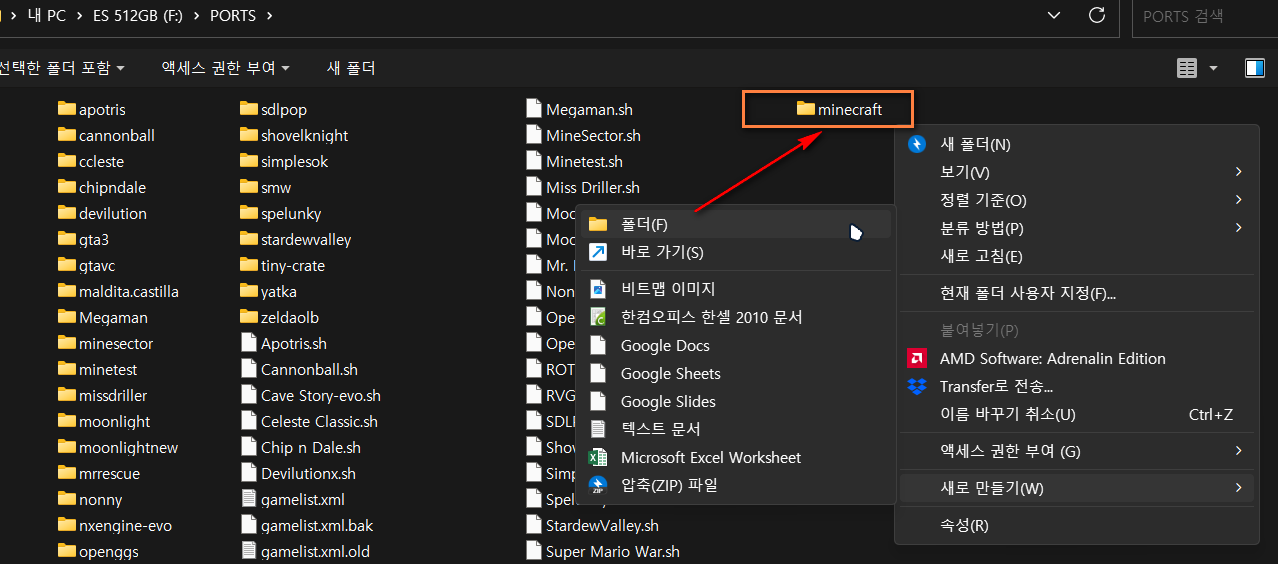Select the devilution folder
This screenshot has width=1278, height=564.
(x=102, y=213)
